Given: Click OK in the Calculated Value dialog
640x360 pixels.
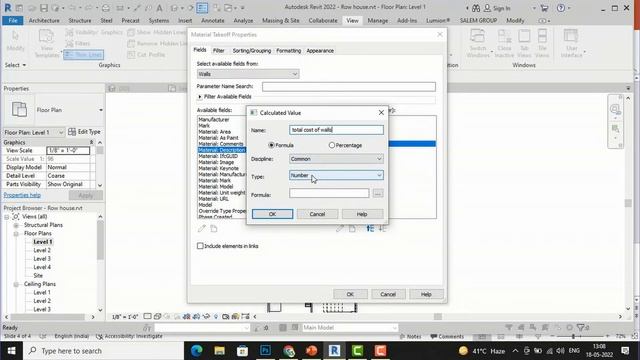Looking at the screenshot, I should [272, 214].
